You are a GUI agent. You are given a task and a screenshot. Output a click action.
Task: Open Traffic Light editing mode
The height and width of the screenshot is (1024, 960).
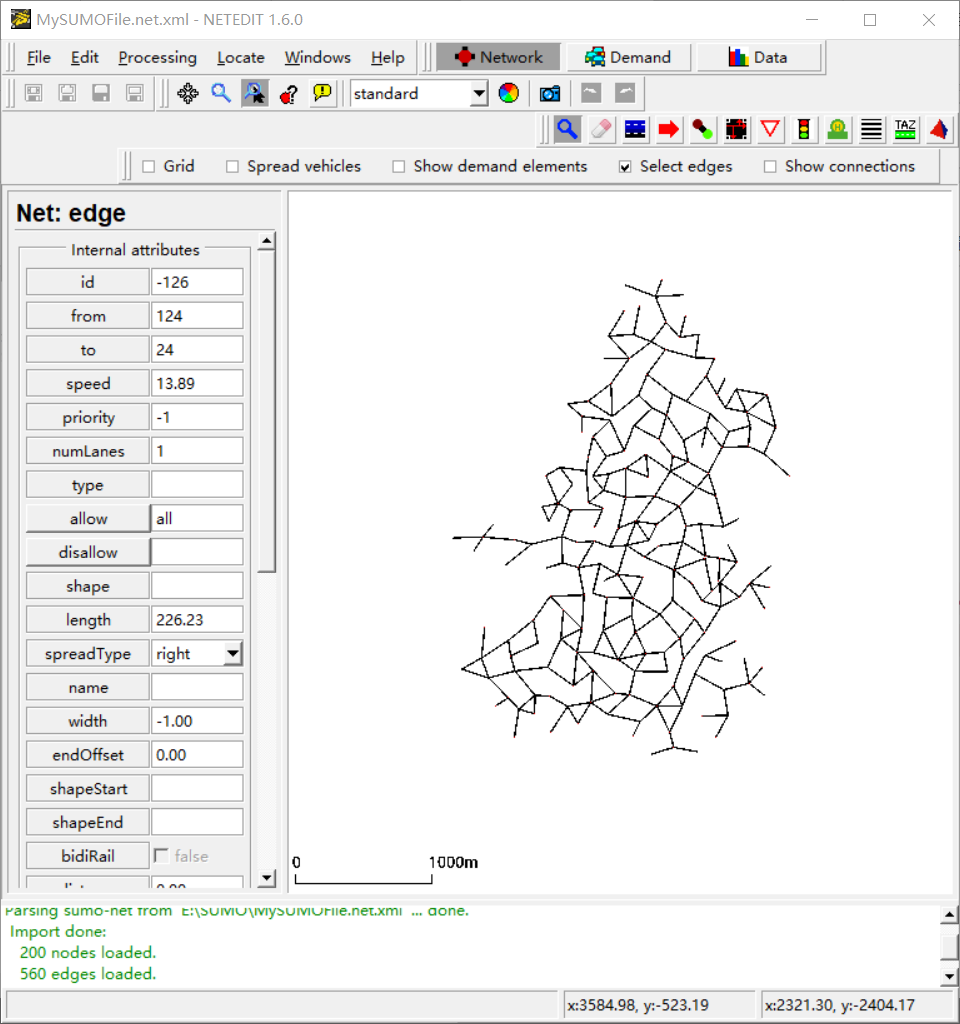pos(804,129)
